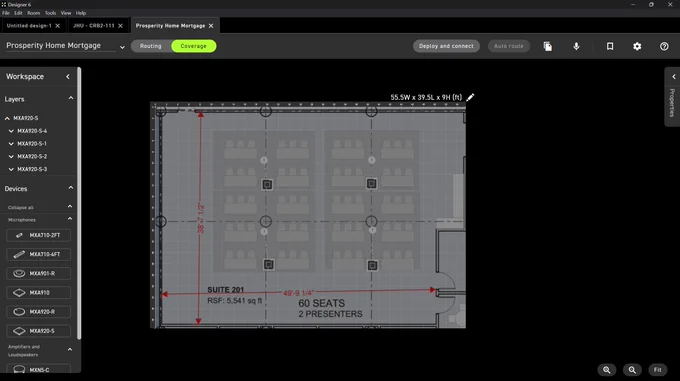
Task: Click the microphone icon in toolbar
Action: click(576, 46)
